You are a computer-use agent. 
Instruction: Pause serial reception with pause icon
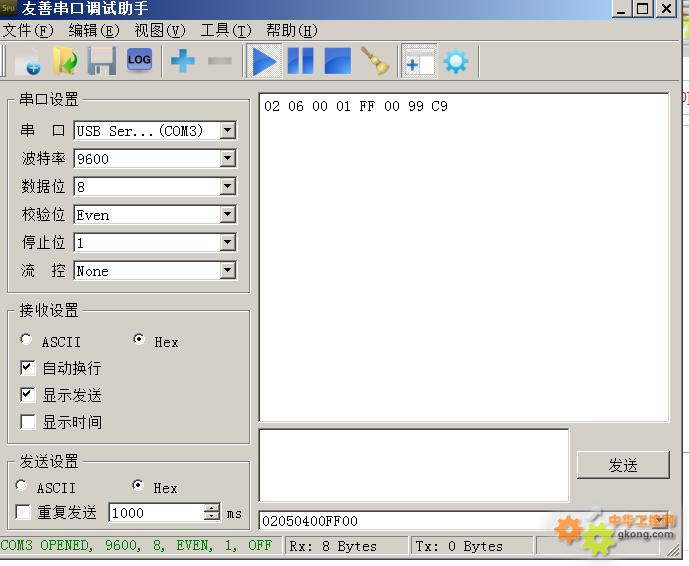(301, 61)
